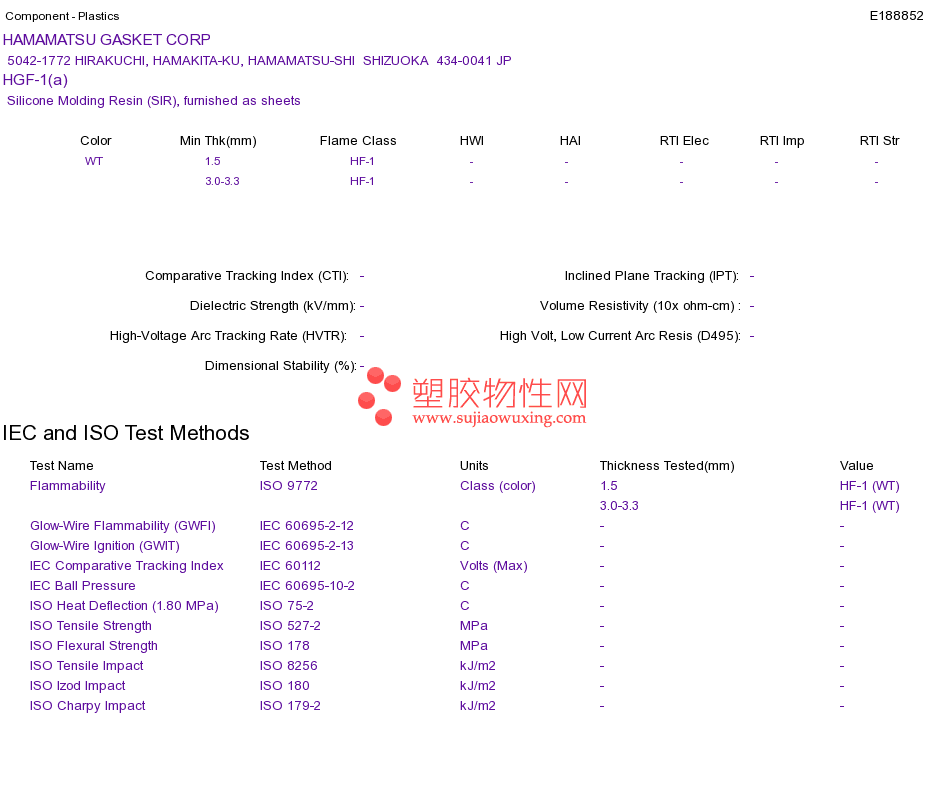Open the ISO 178 test method
Screen dimensions: 950x800
(x=285, y=646)
